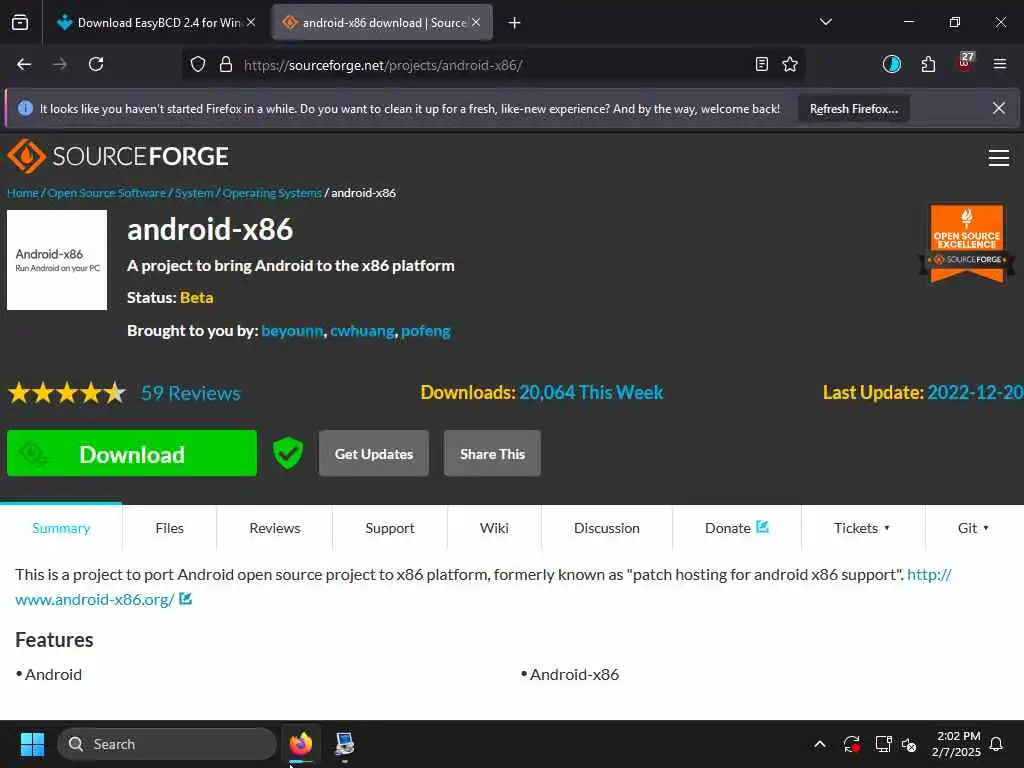View site security padlock info
This screenshot has width=1024, height=768.
click(226, 64)
